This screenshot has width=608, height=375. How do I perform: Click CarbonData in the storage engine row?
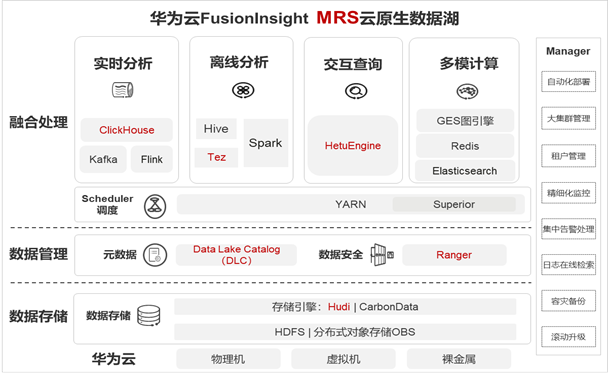click(x=389, y=307)
